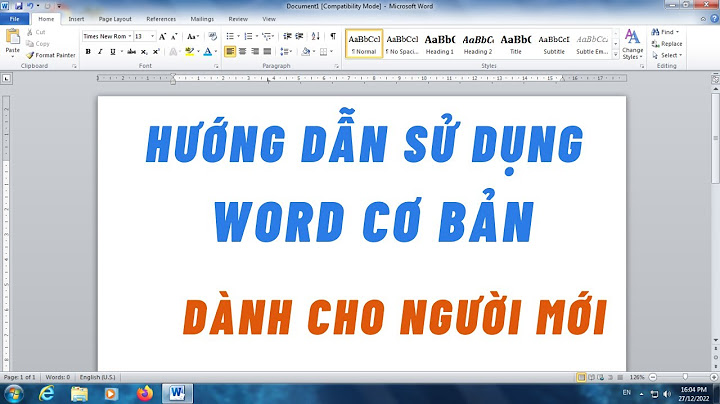Toggle Italic formatting
Image resolution: width=720 pixels, height=404 pixels.
coord(100,51)
